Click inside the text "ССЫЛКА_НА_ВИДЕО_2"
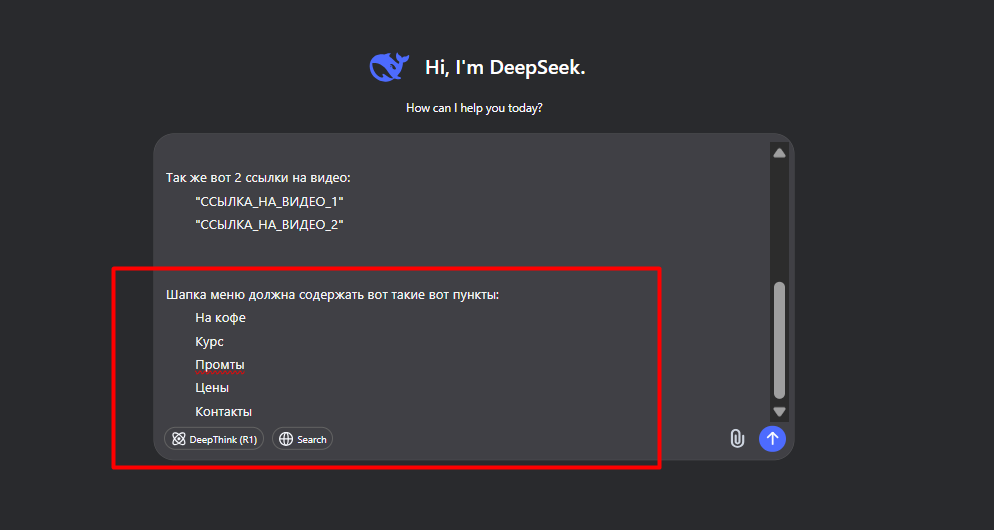The height and width of the screenshot is (530, 994). pyautogui.click(x=269, y=224)
